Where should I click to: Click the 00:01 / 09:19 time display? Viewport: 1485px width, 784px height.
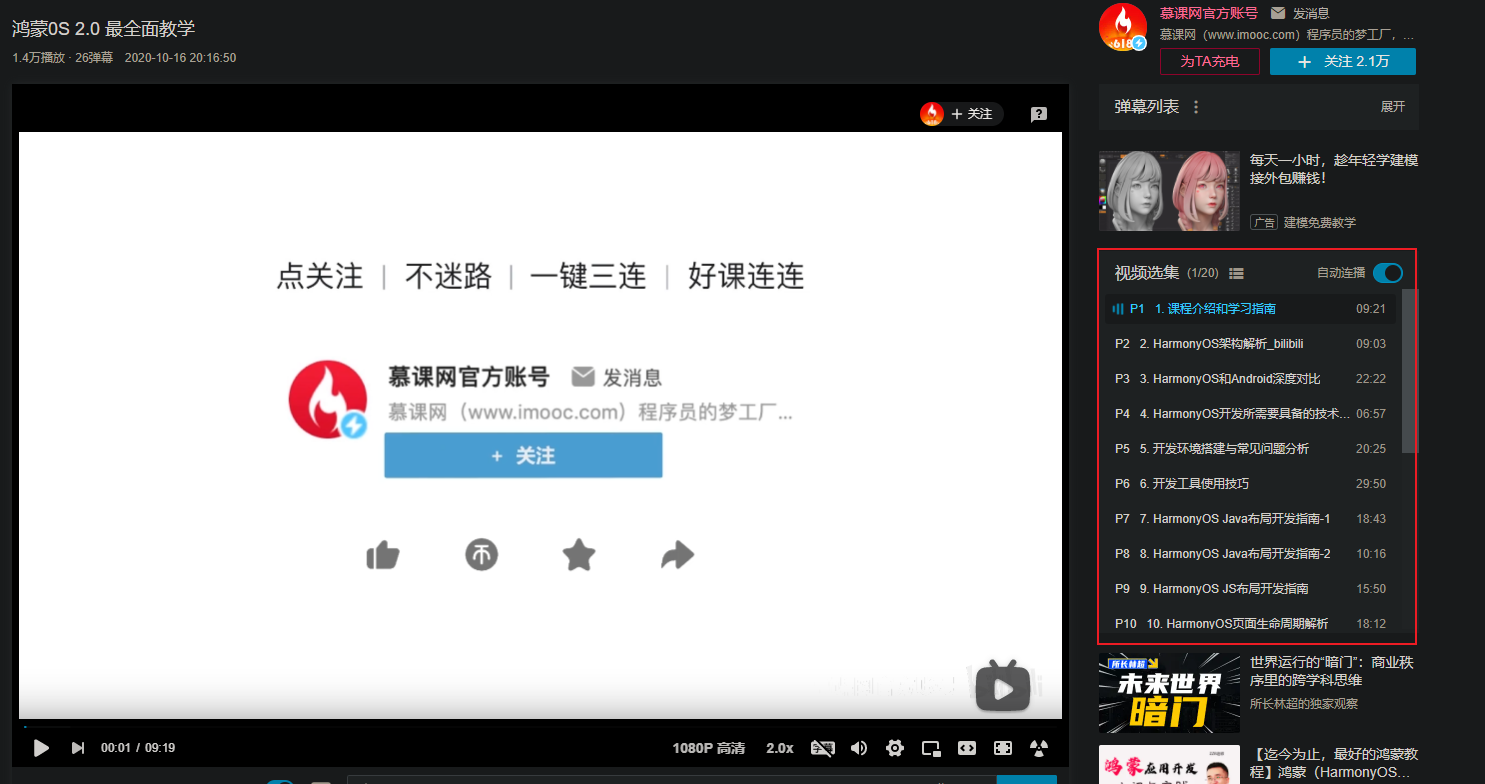[x=138, y=748]
